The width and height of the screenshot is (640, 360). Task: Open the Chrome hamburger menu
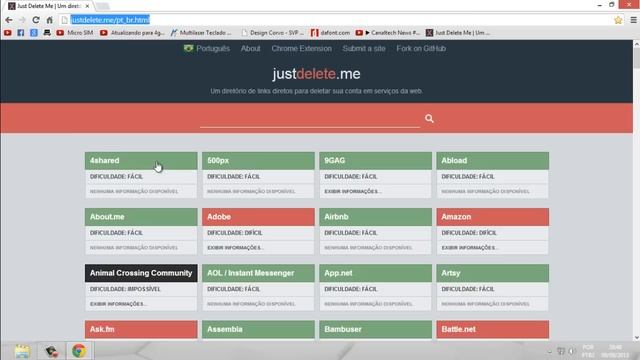click(633, 20)
